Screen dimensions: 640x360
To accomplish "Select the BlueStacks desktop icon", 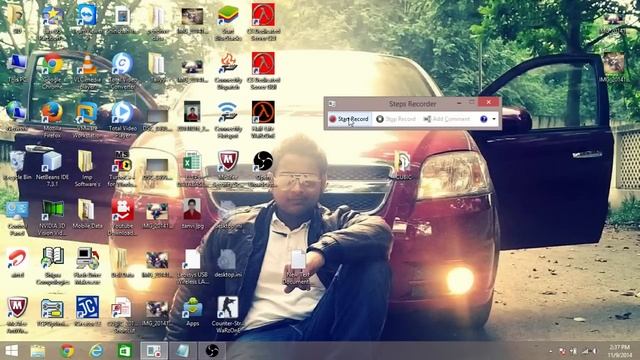I will tap(228, 22).
